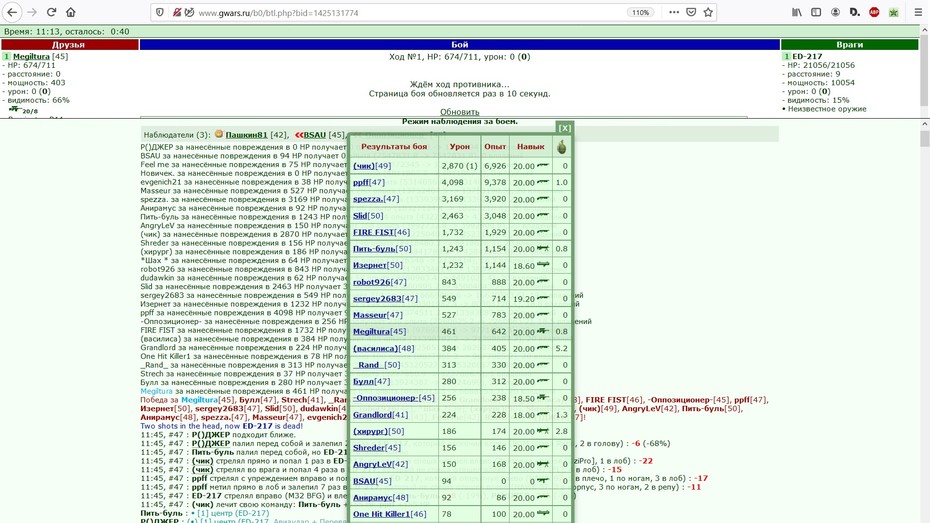This screenshot has height=523, width=930.
Task: Click Megiltura weapon icon in Друзья panel
Action: coord(15,109)
